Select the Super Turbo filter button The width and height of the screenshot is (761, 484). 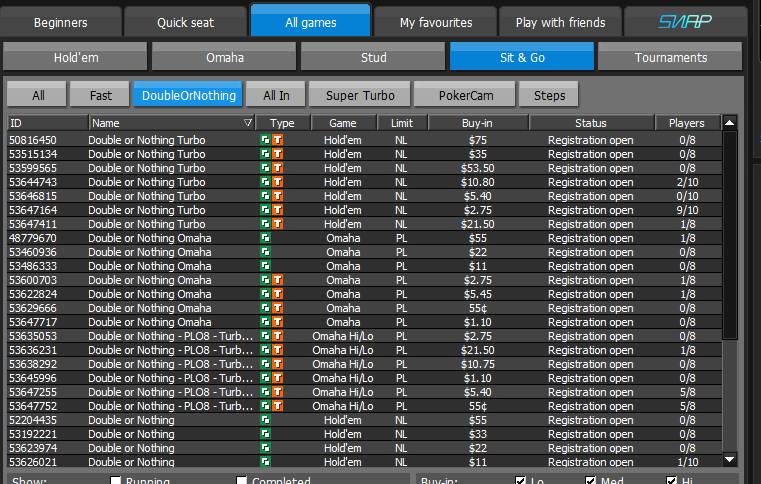coord(359,95)
